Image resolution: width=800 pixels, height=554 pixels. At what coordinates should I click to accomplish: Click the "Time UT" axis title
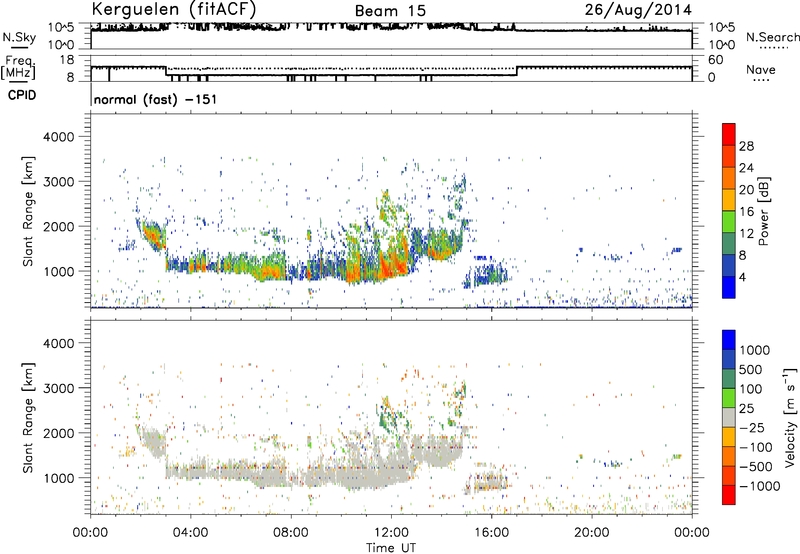pyautogui.click(x=391, y=548)
